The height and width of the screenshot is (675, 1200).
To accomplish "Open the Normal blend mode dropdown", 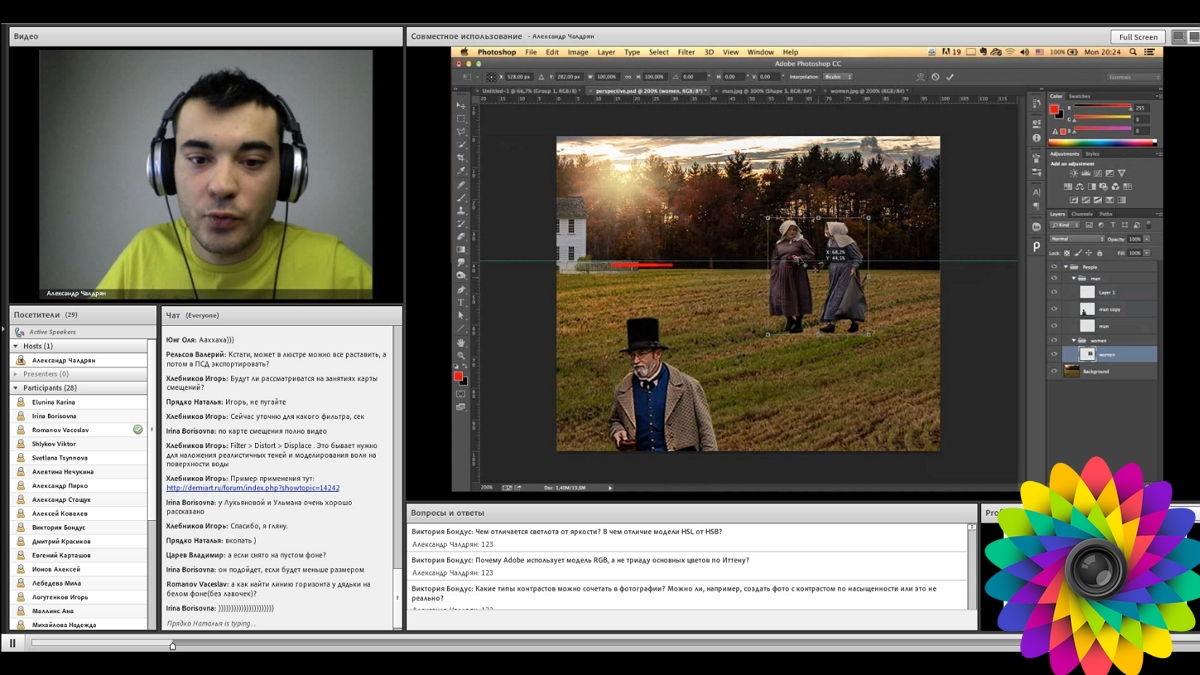I will click(1074, 239).
